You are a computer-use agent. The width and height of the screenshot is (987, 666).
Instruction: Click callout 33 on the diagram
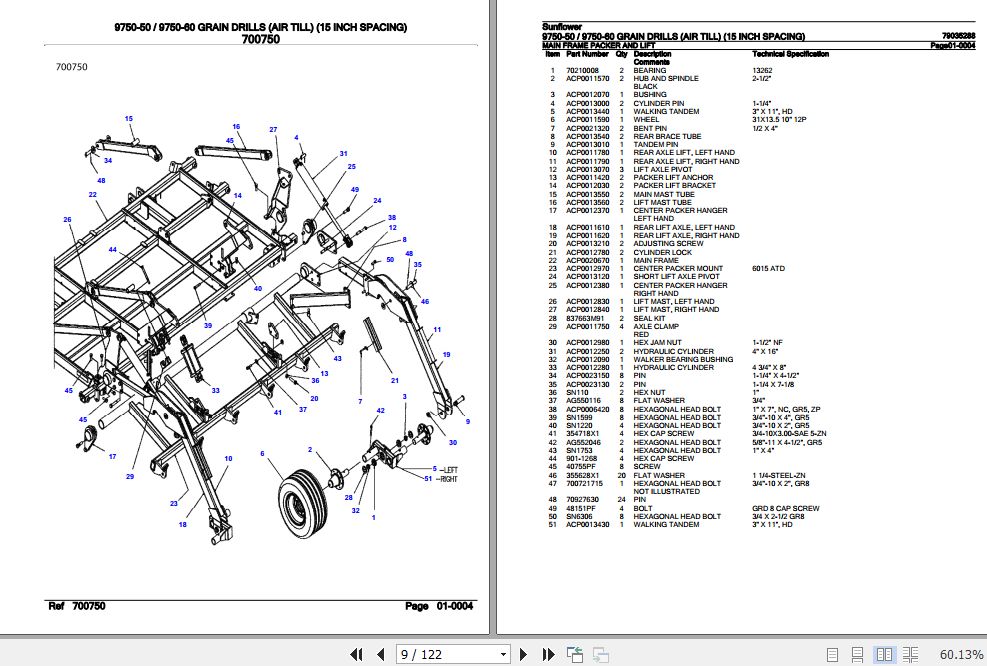215,390
